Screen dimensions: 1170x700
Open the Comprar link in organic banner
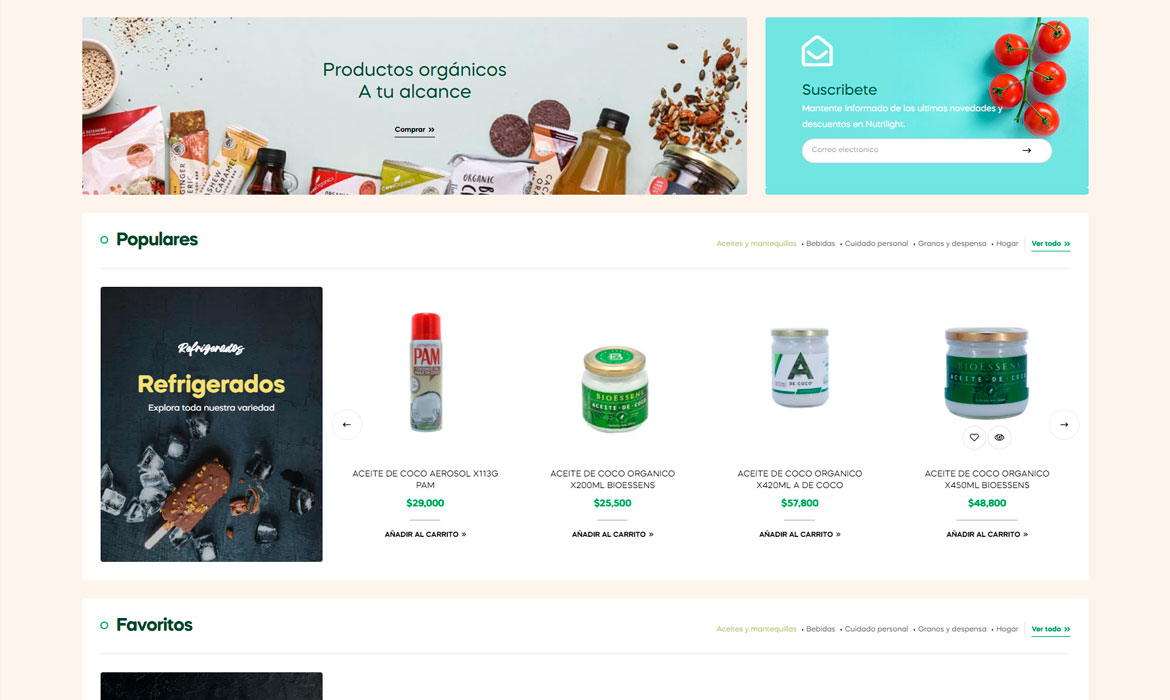pos(414,130)
